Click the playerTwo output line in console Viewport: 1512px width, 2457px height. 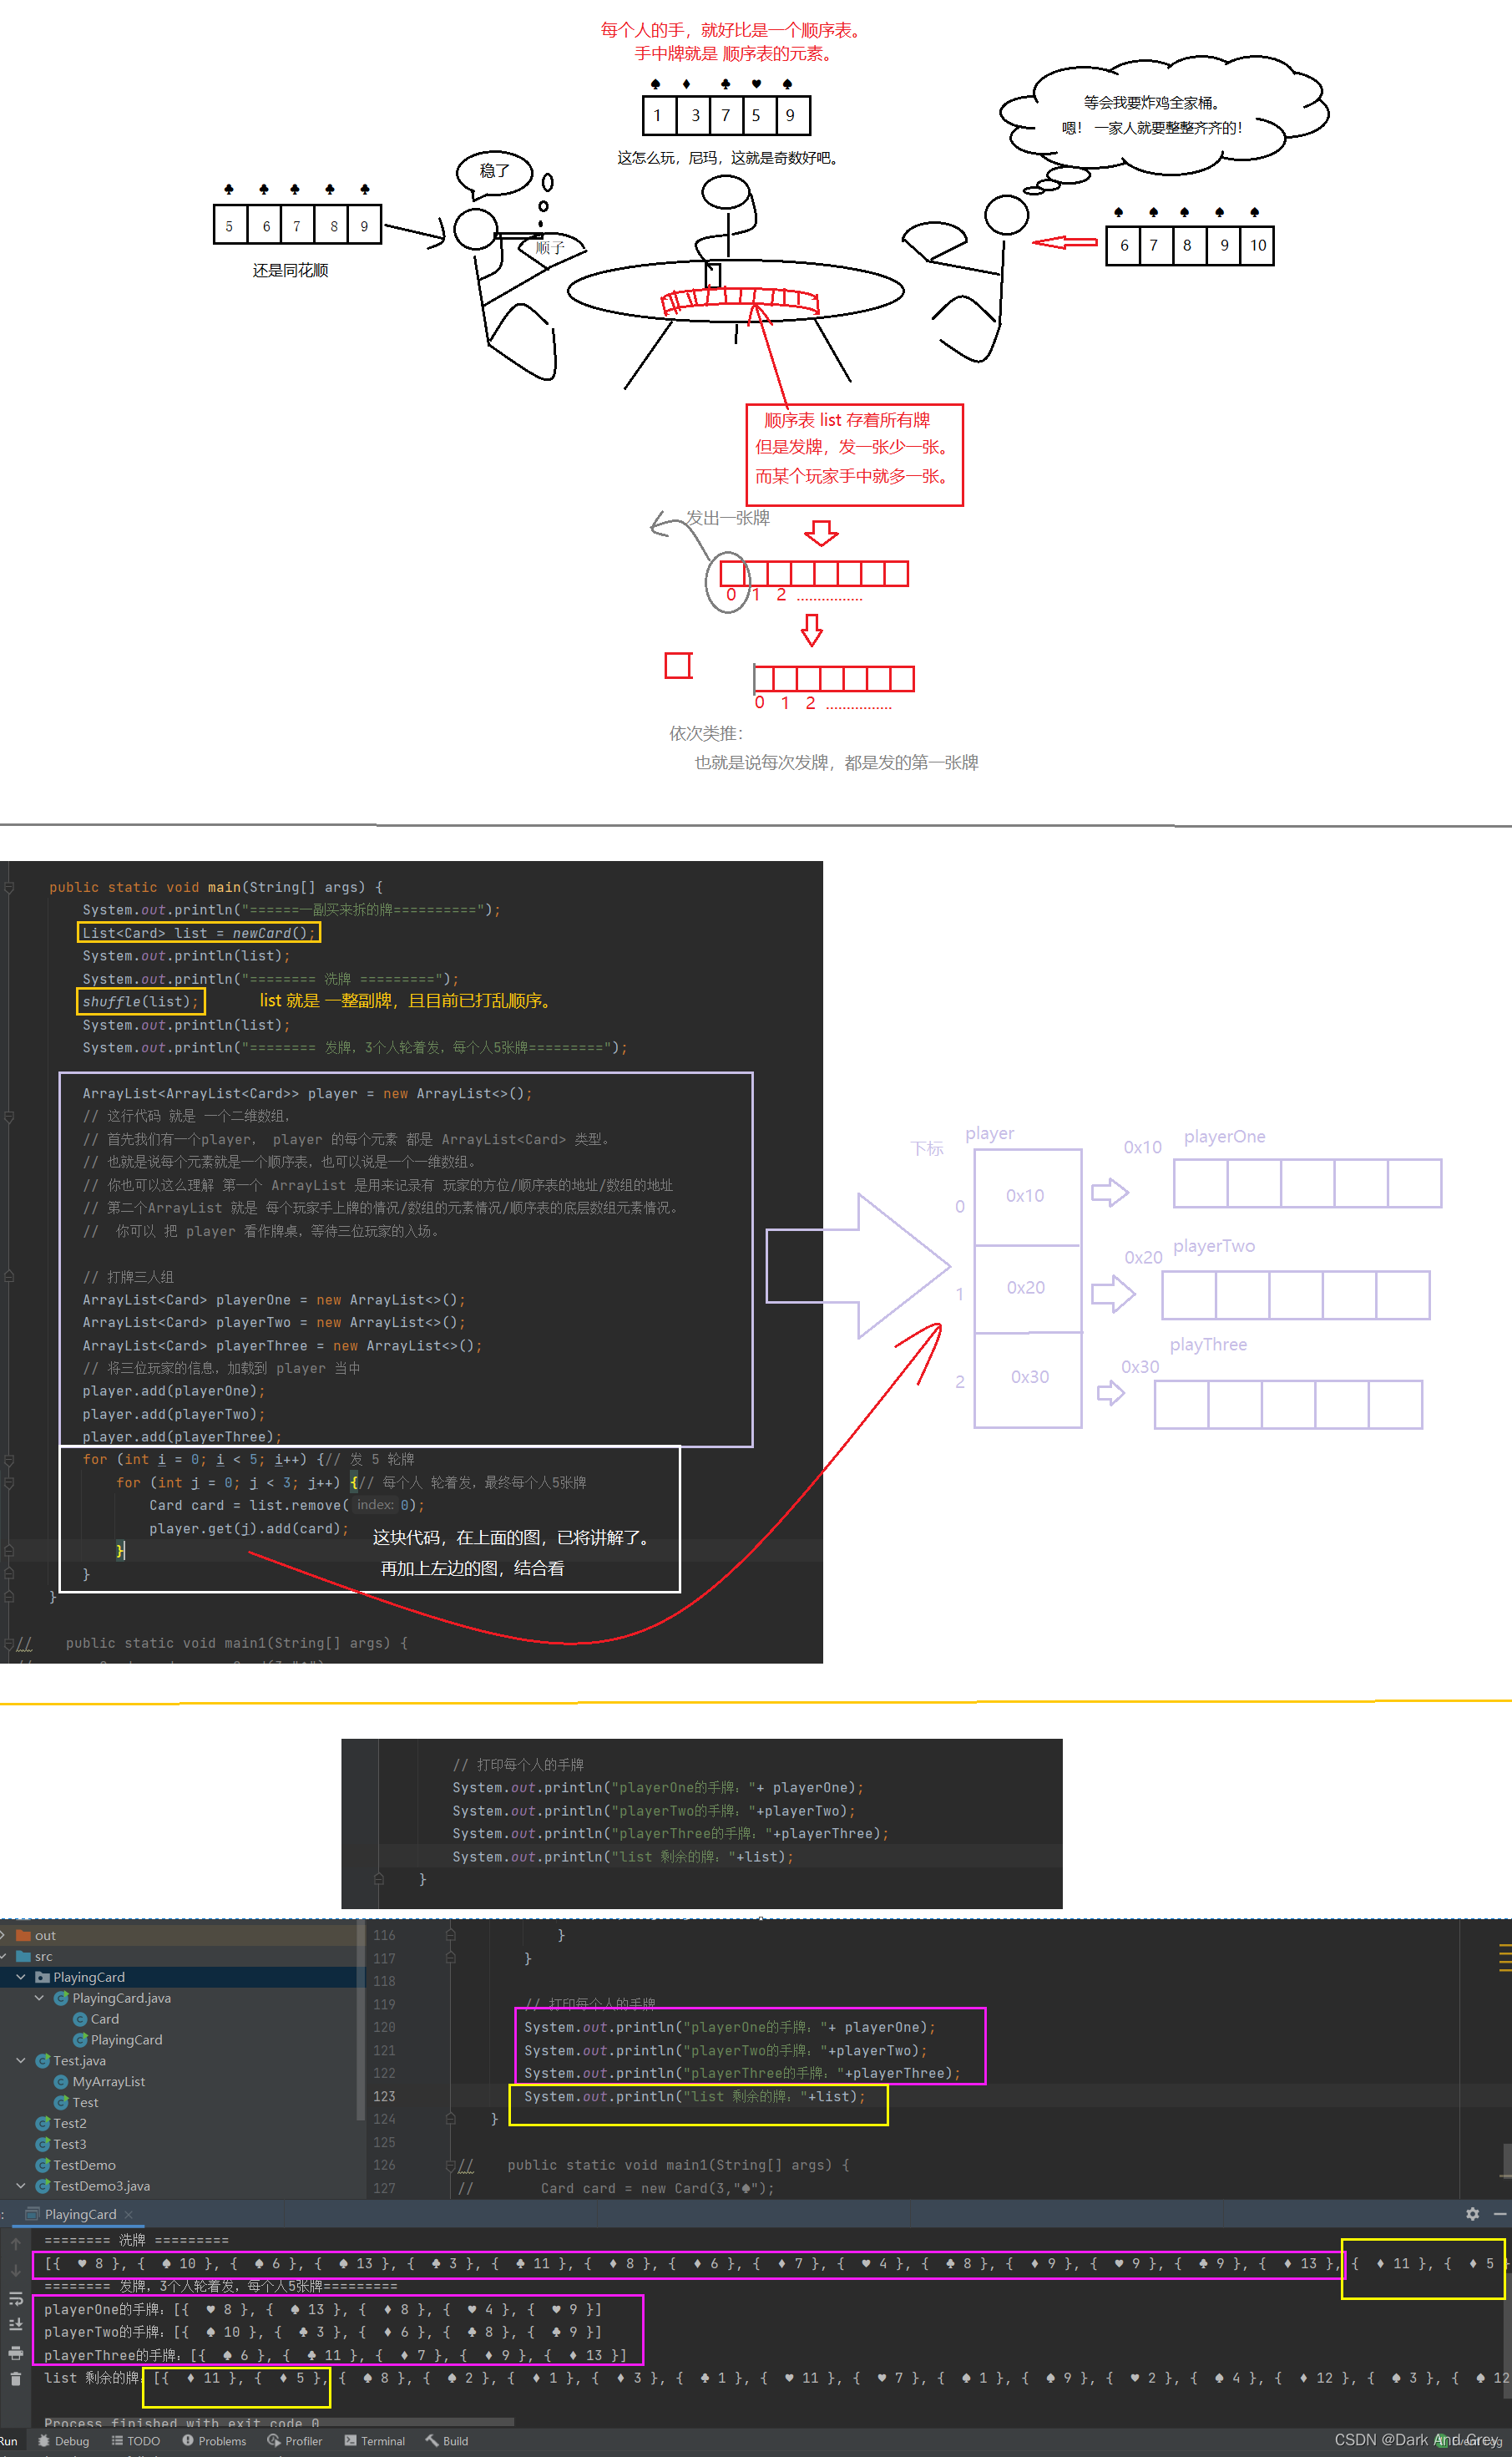[x=323, y=2331]
